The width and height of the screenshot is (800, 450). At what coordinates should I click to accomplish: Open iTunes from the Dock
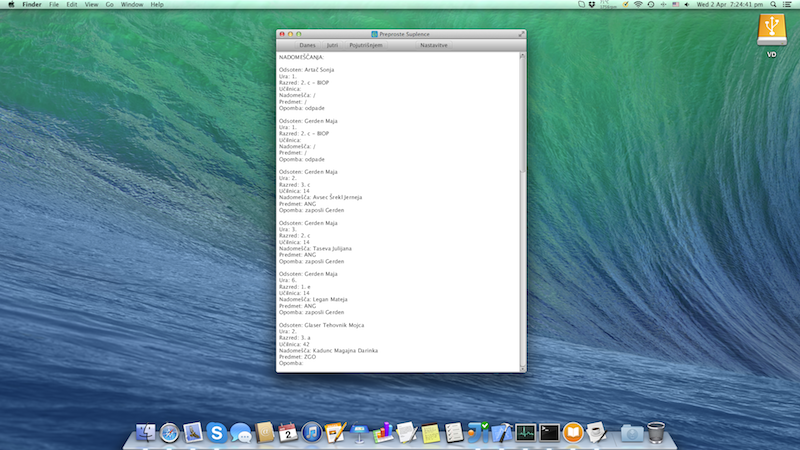point(312,432)
